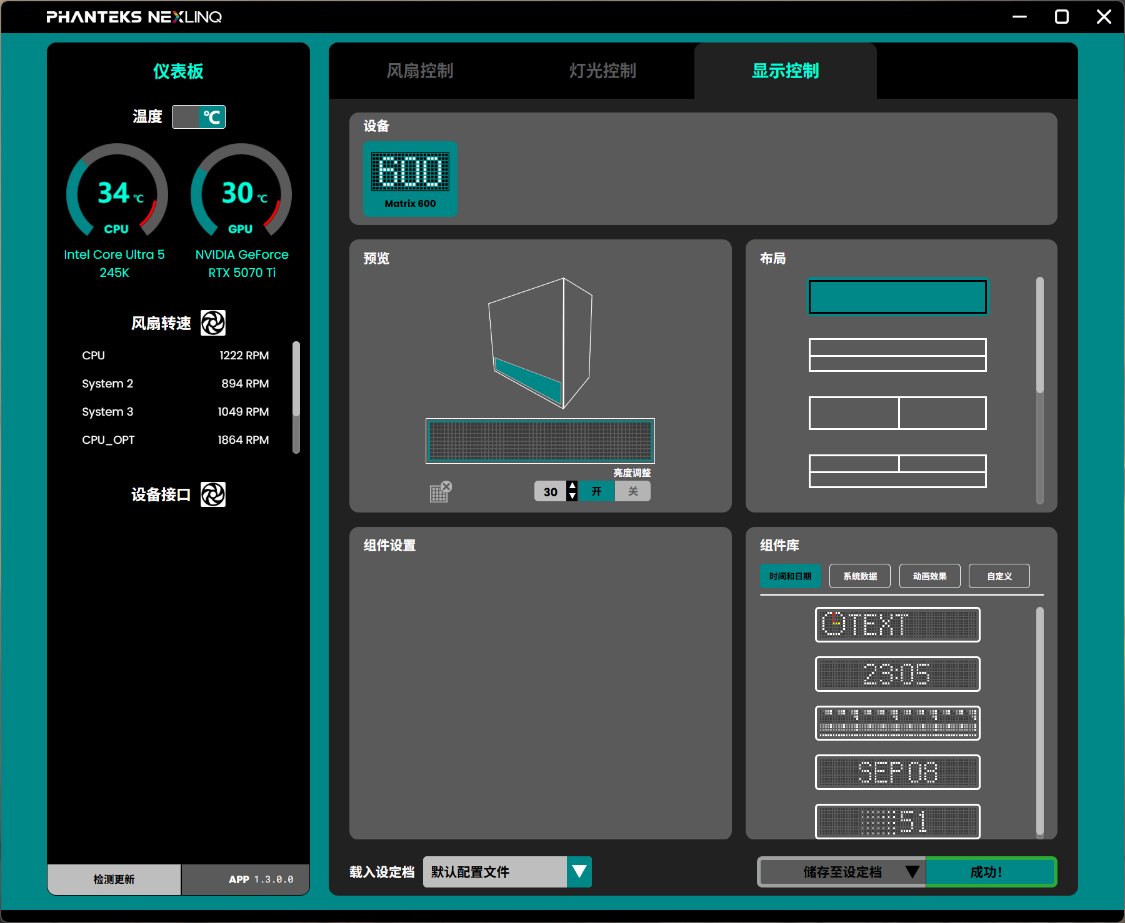Viewport: 1125px width, 923px height.
Task: Choose the split-top with bottom row layout
Action: [898, 471]
